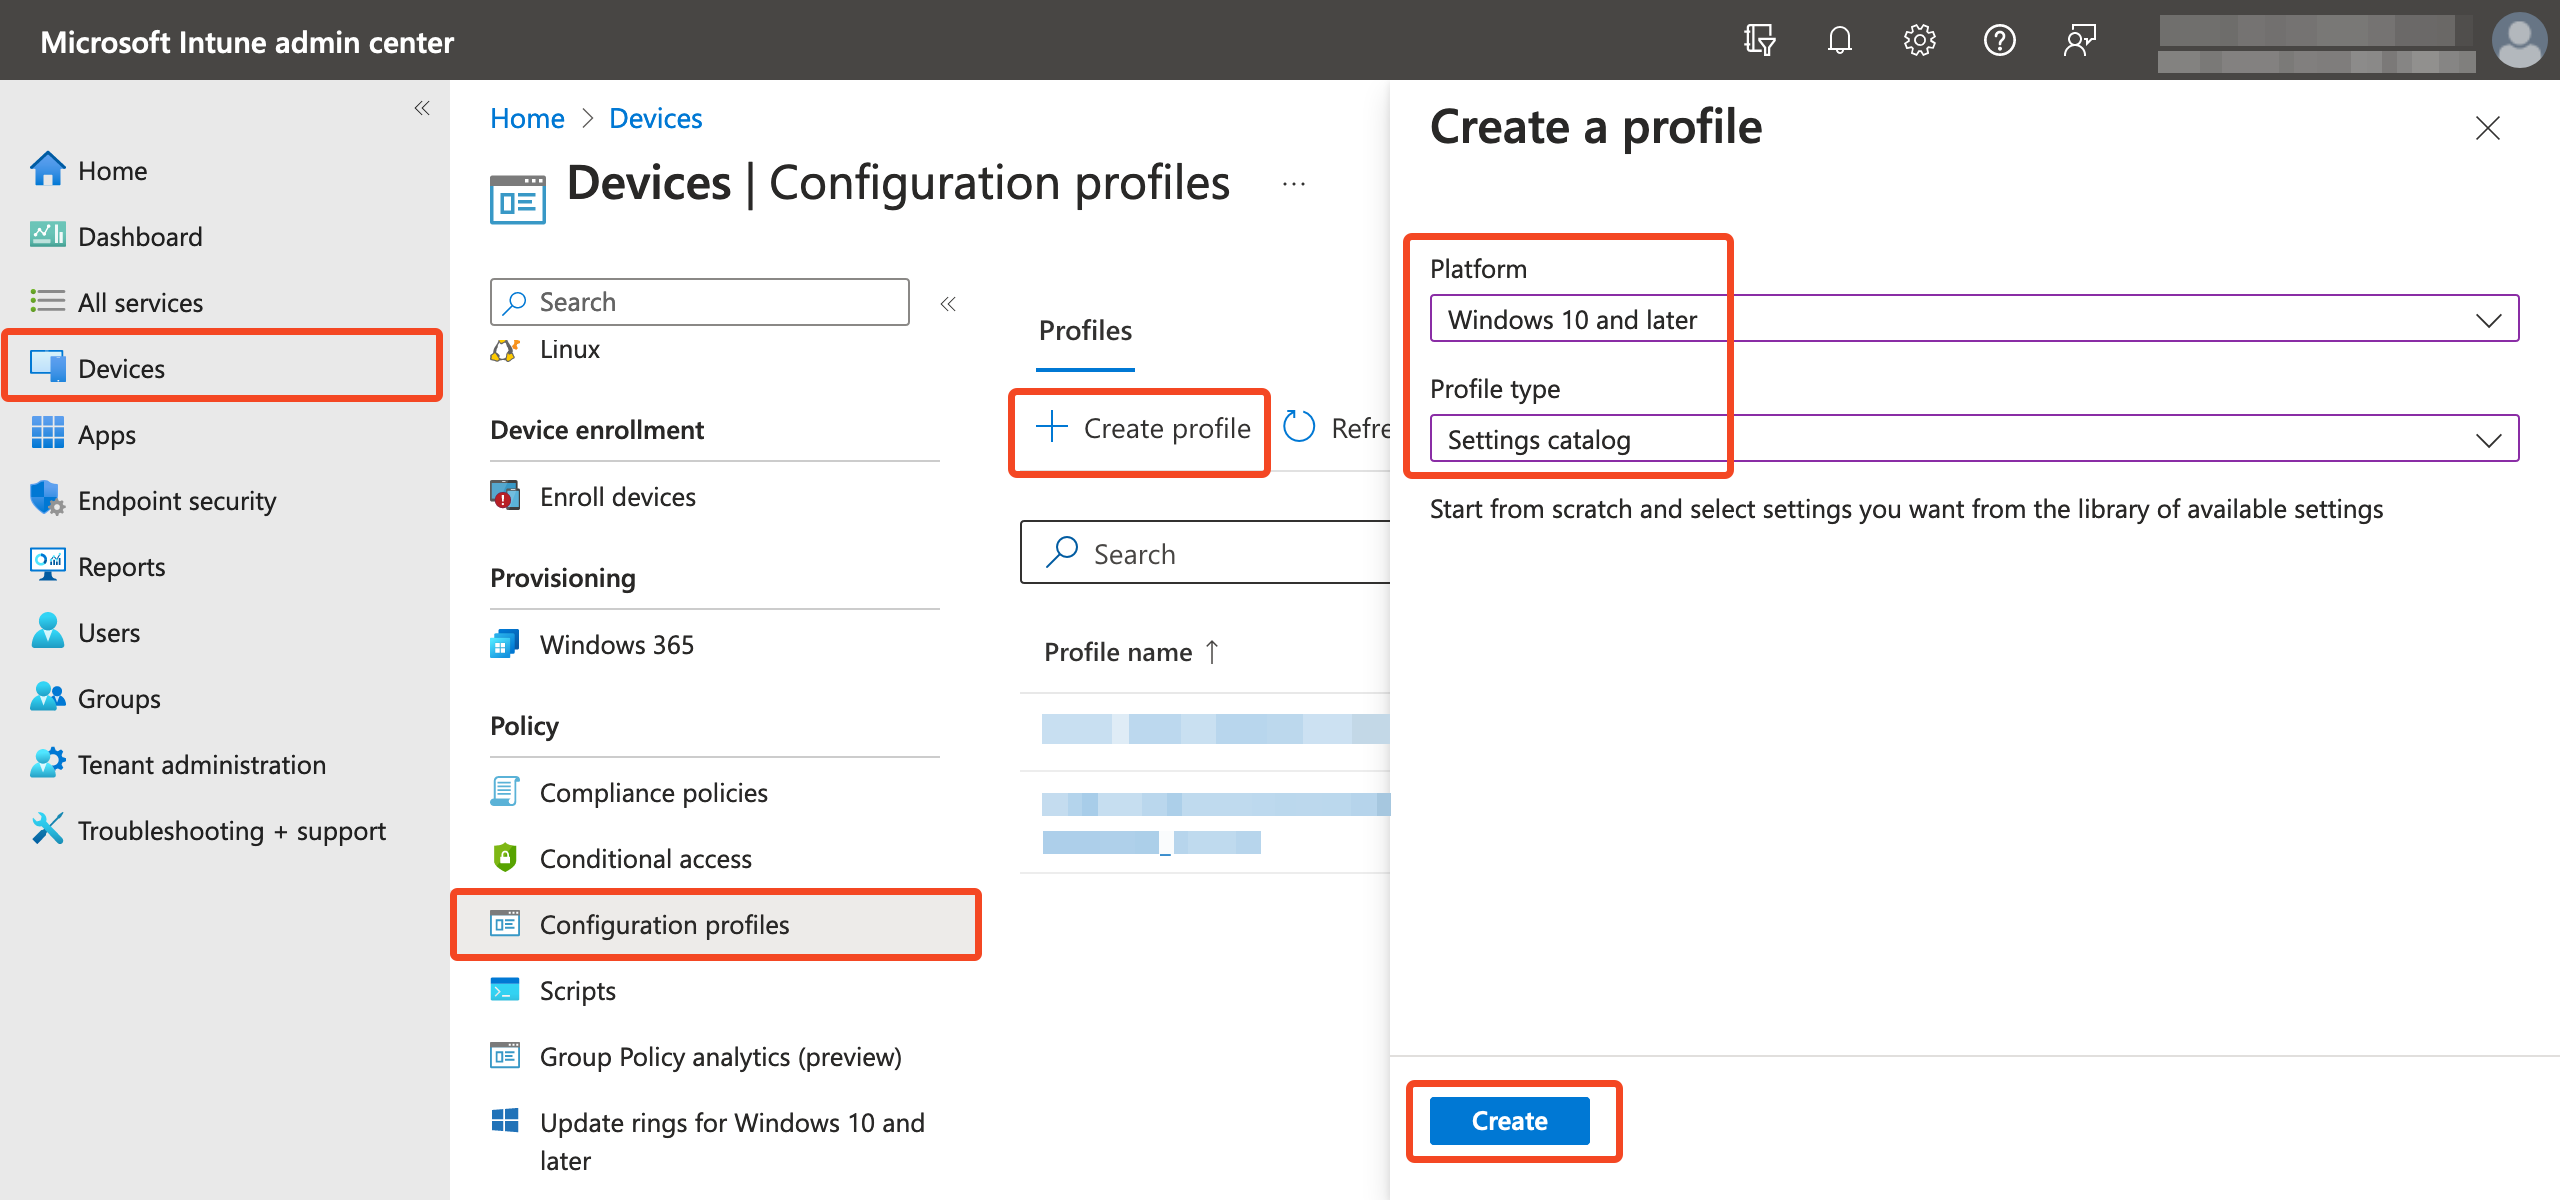Open the settings gear icon
Image resolution: width=2560 pixels, height=1200 pixels.
[1919, 41]
